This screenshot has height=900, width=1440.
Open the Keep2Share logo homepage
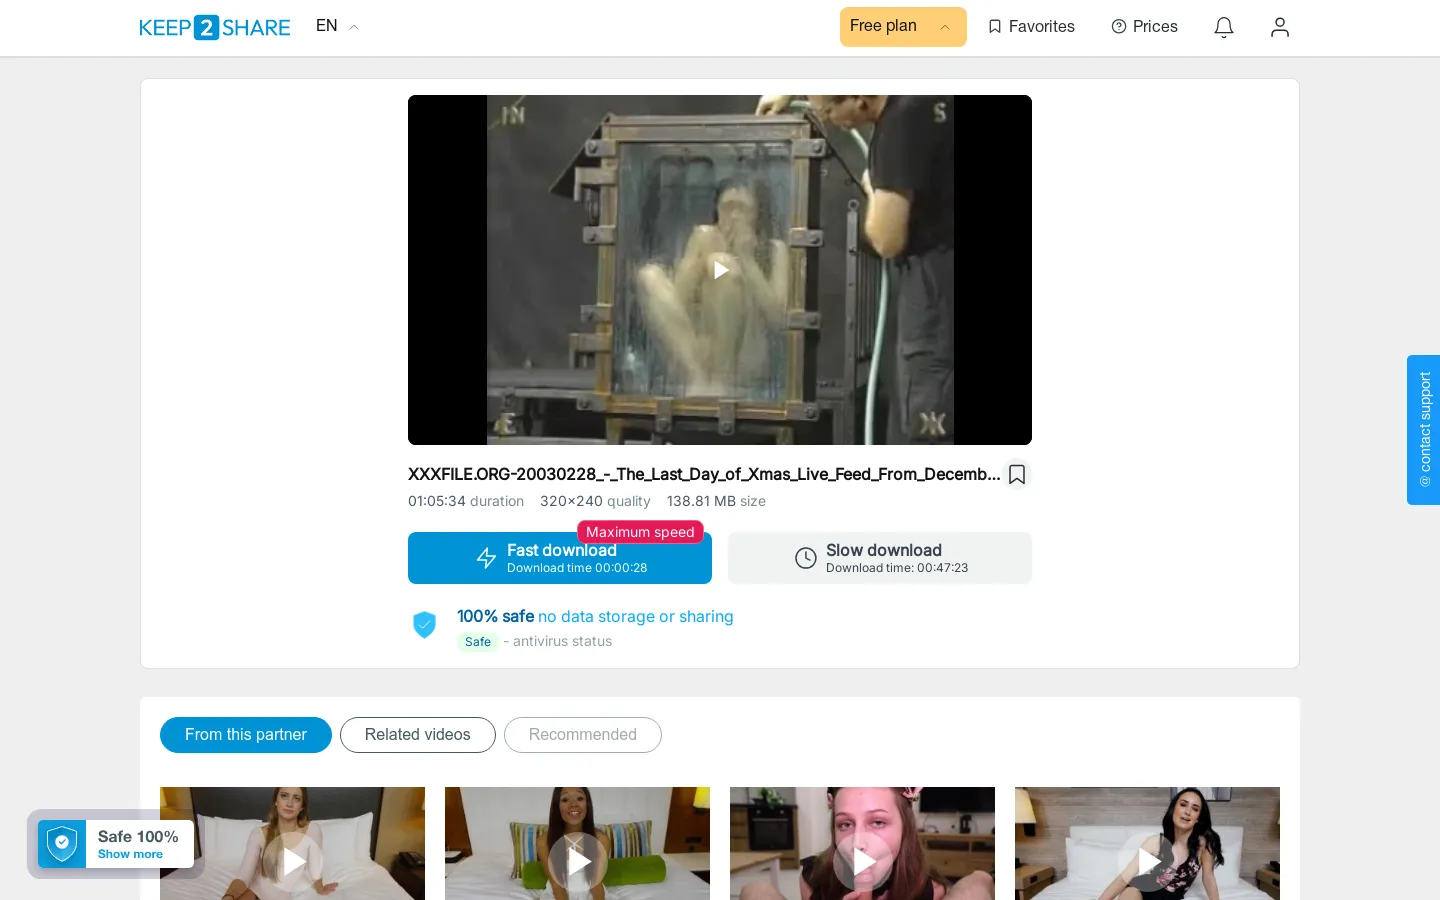[215, 27]
